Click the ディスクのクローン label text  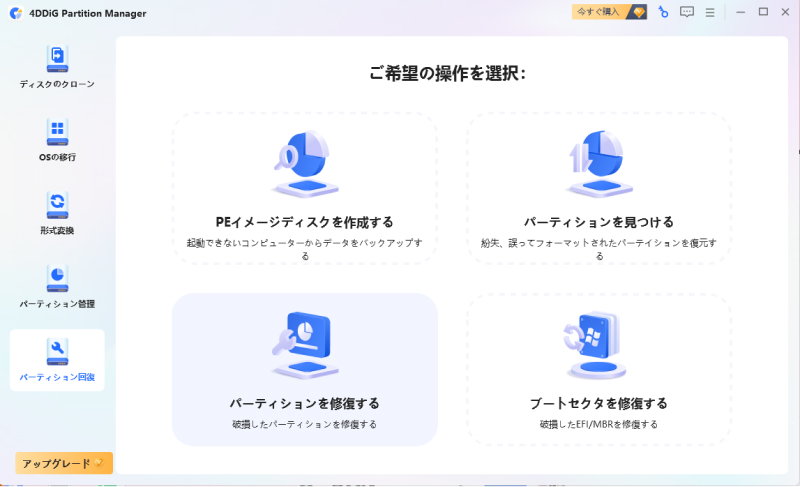[x=57, y=84]
